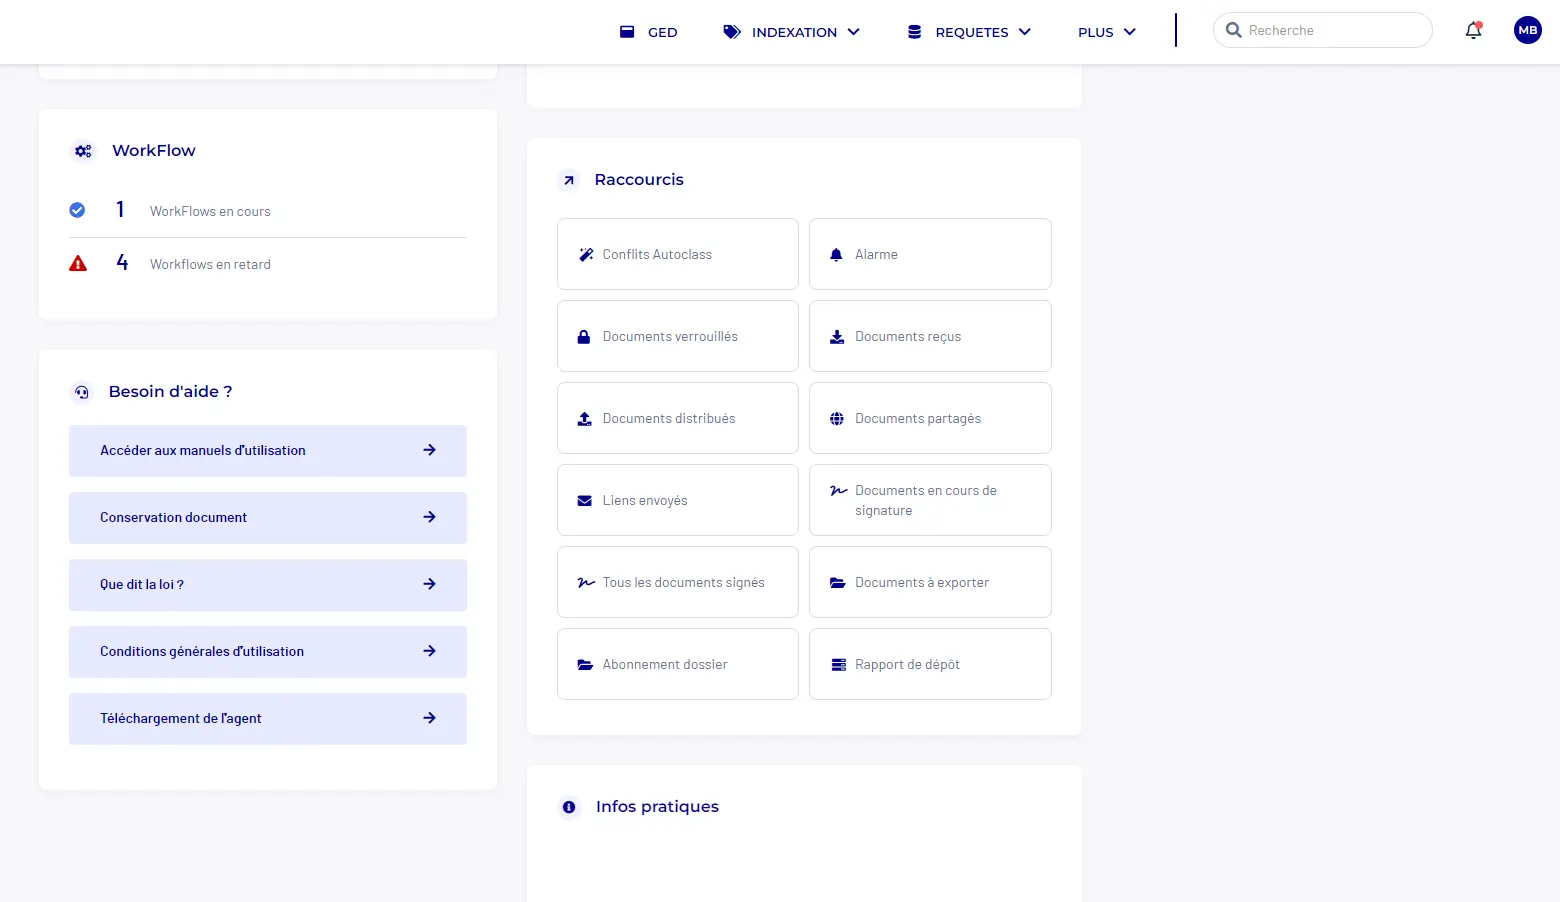Click the Besoin d'aide headset icon
The height and width of the screenshot is (902, 1560).
[x=81, y=392]
